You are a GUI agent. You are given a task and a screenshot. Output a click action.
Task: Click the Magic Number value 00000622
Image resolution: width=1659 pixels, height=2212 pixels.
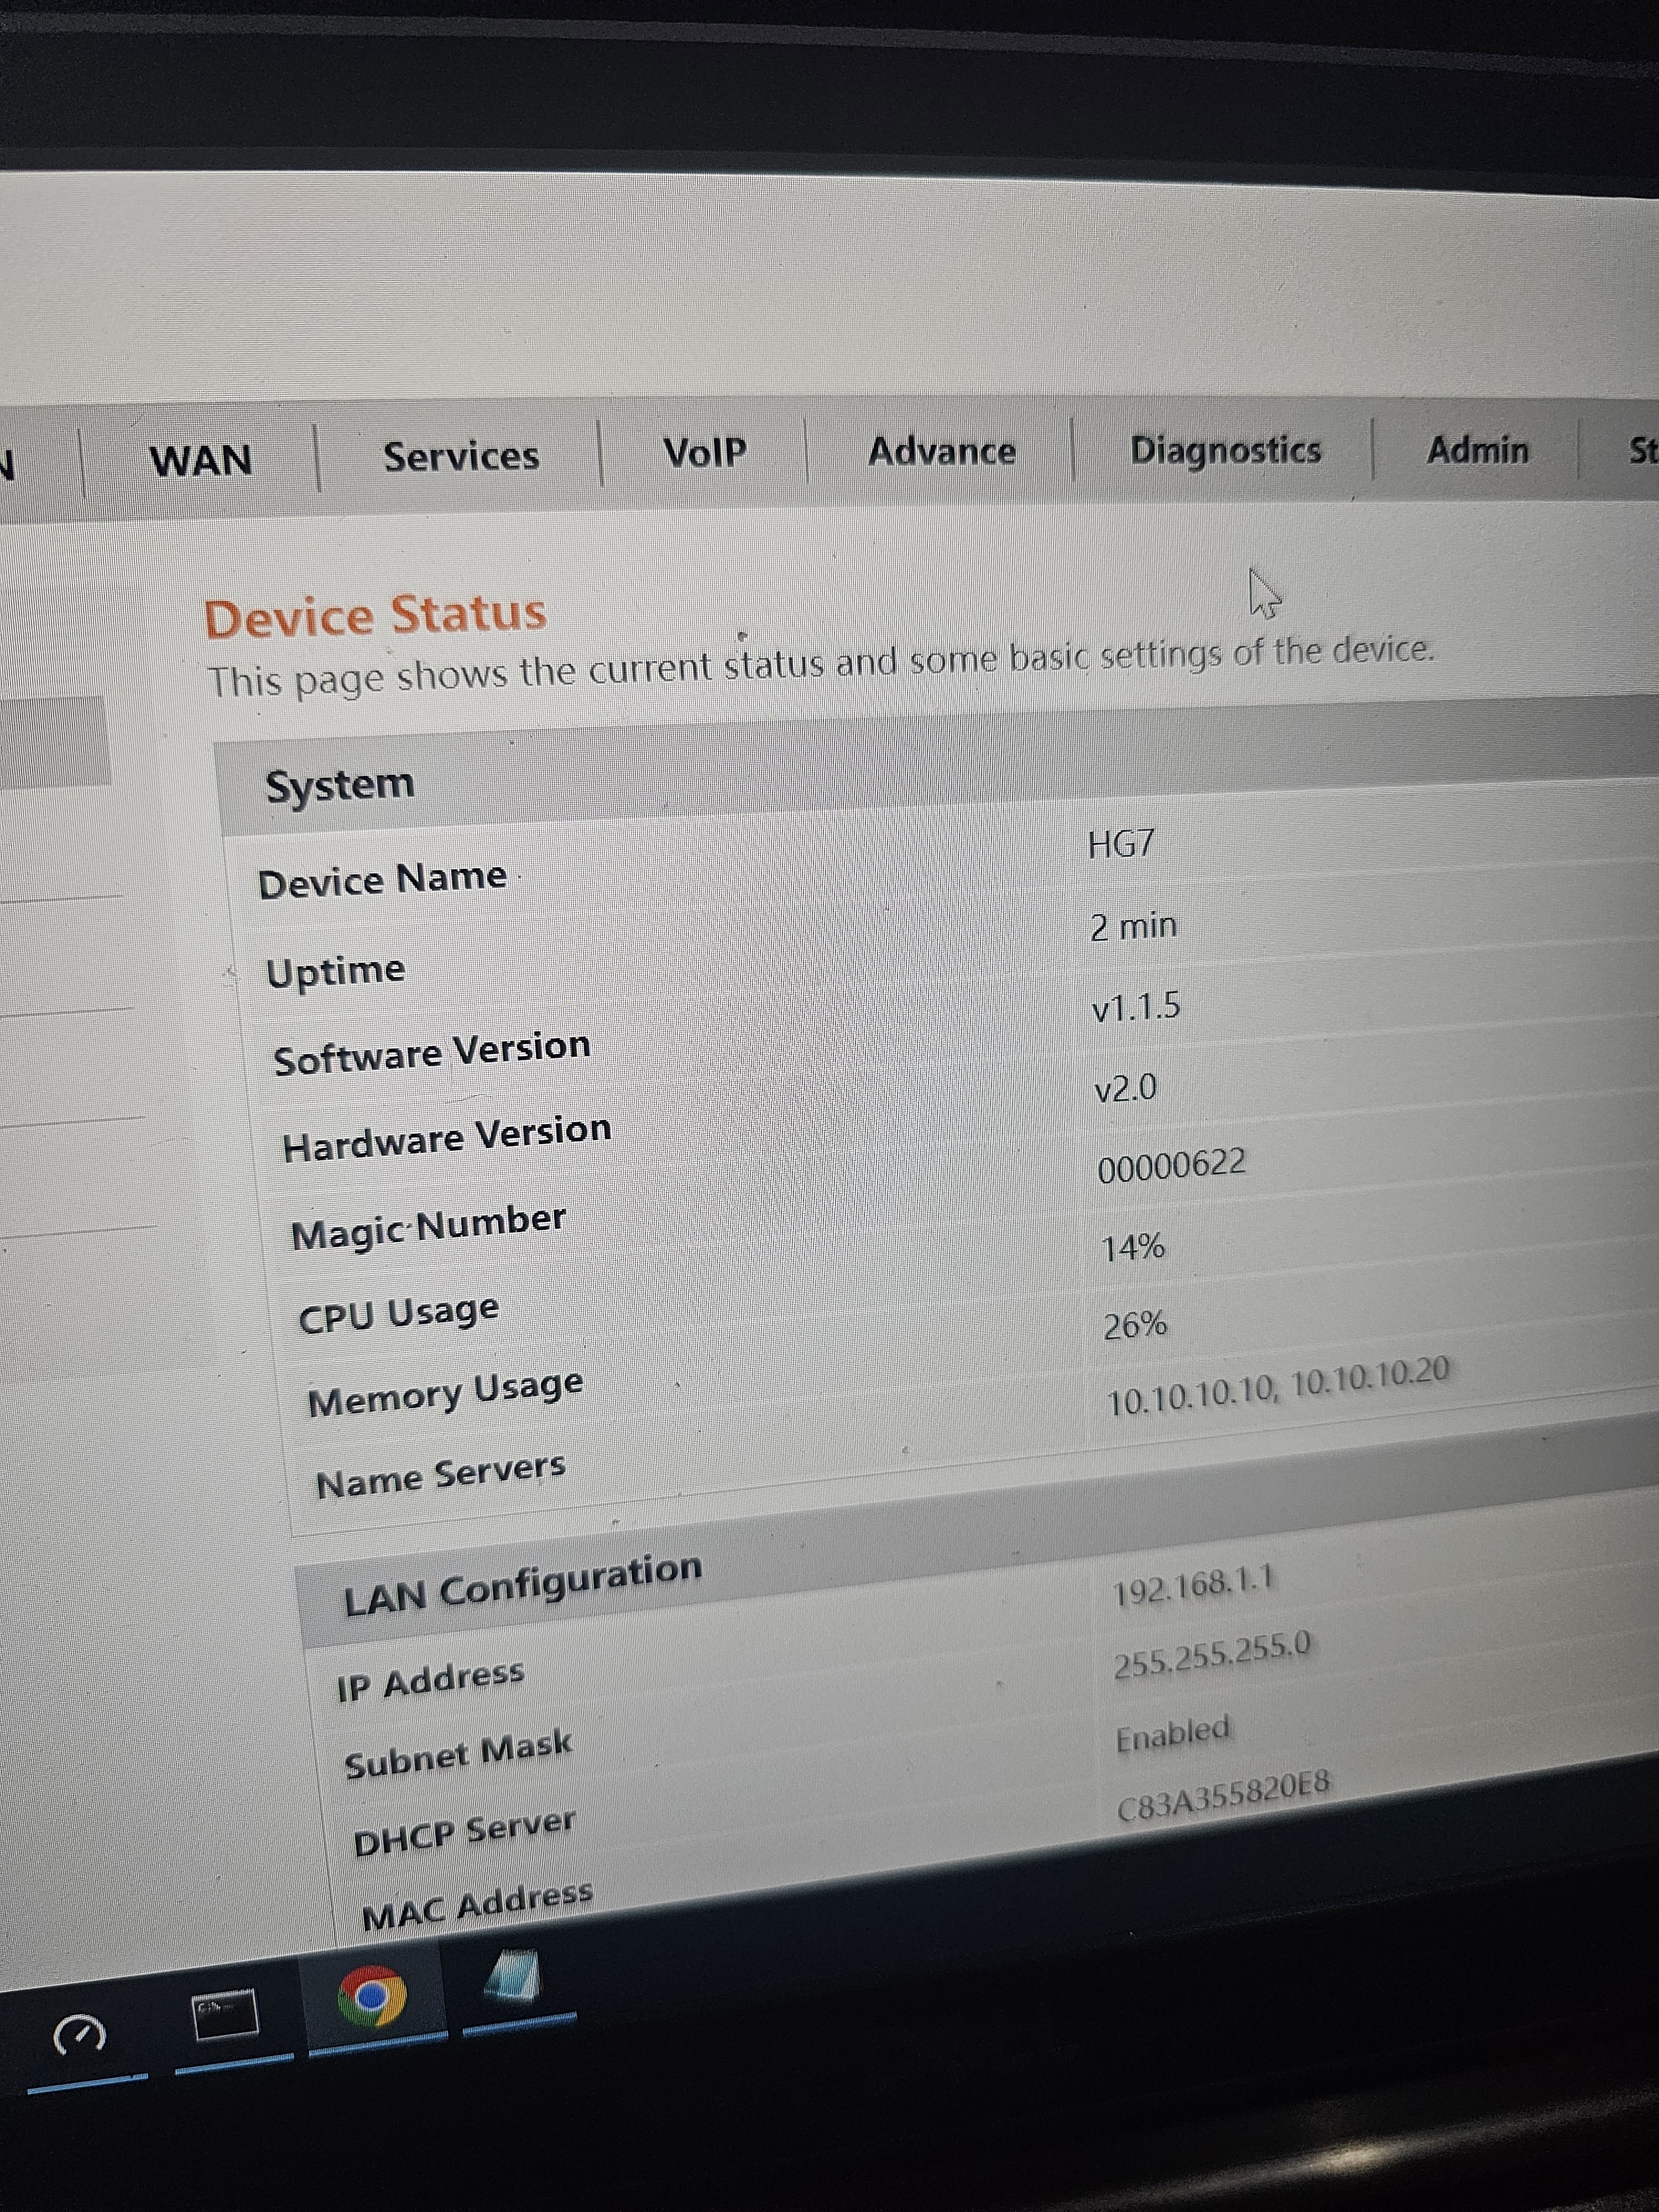(x=1171, y=1165)
